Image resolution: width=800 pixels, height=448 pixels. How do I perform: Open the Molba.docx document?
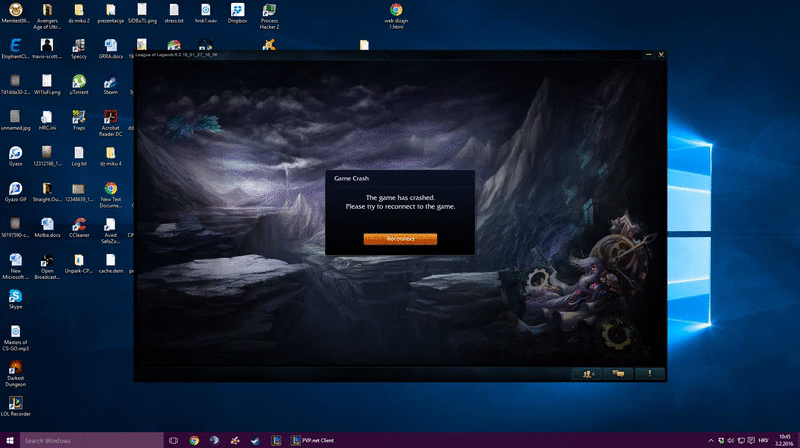(47, 228)
